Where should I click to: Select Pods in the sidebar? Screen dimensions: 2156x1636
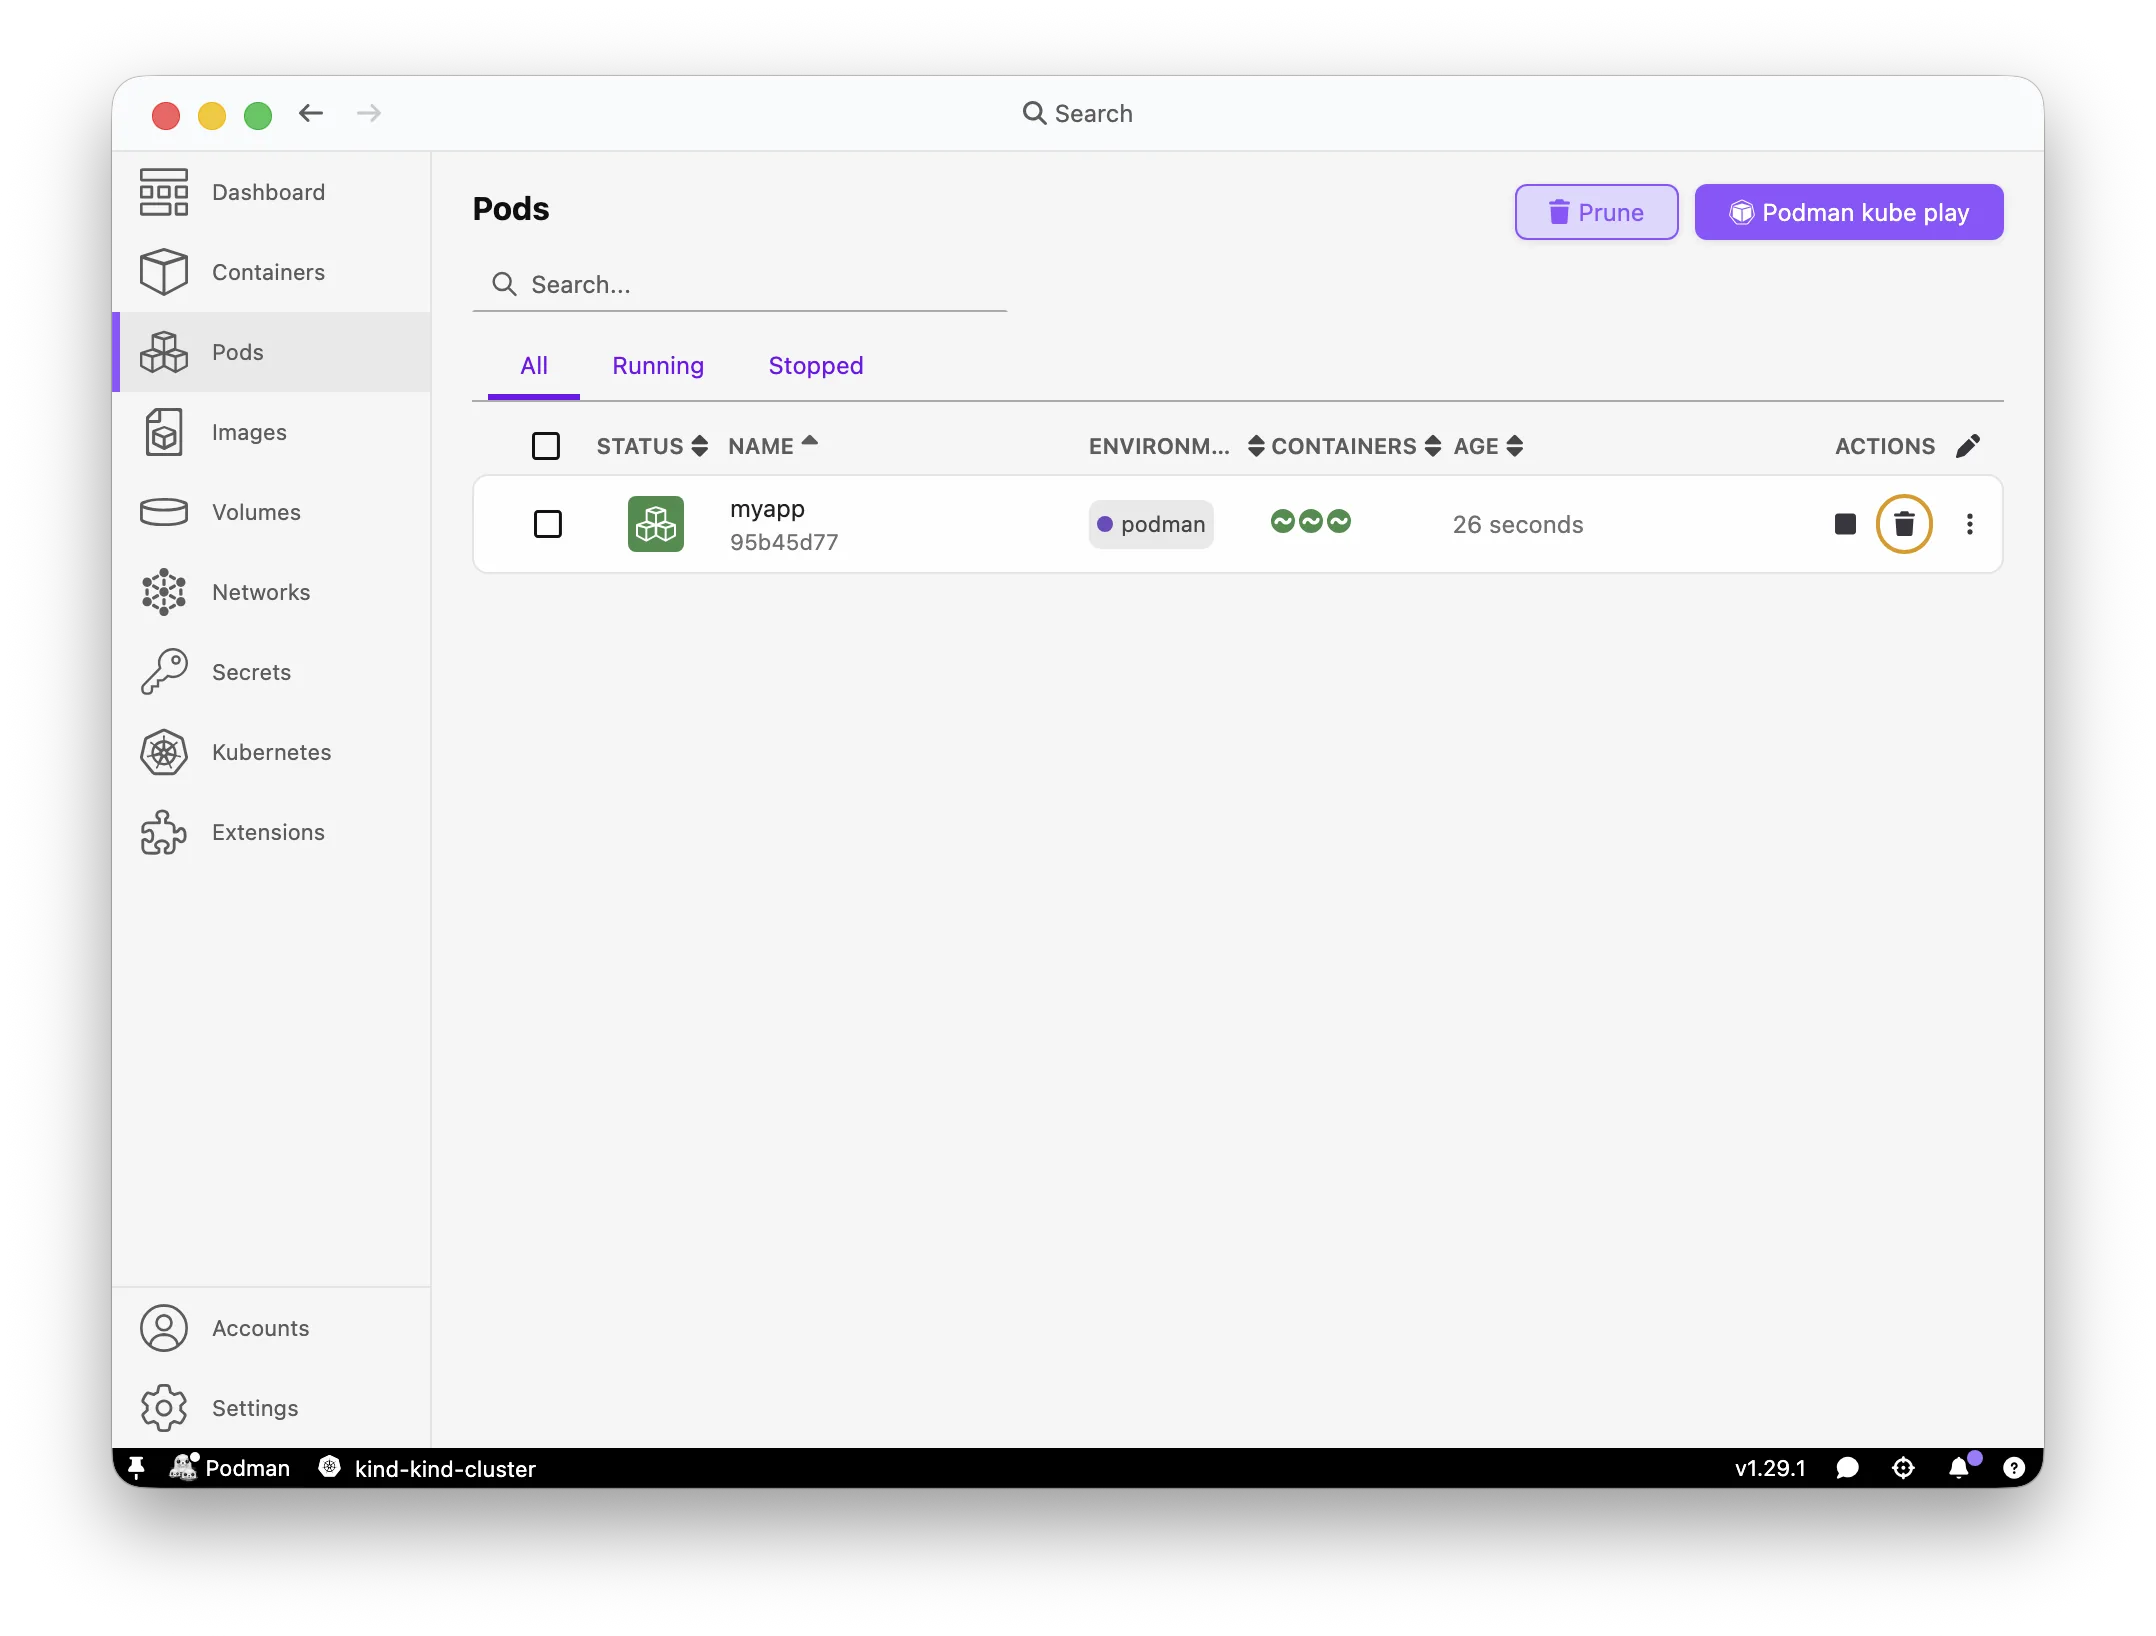click(270, 352)
